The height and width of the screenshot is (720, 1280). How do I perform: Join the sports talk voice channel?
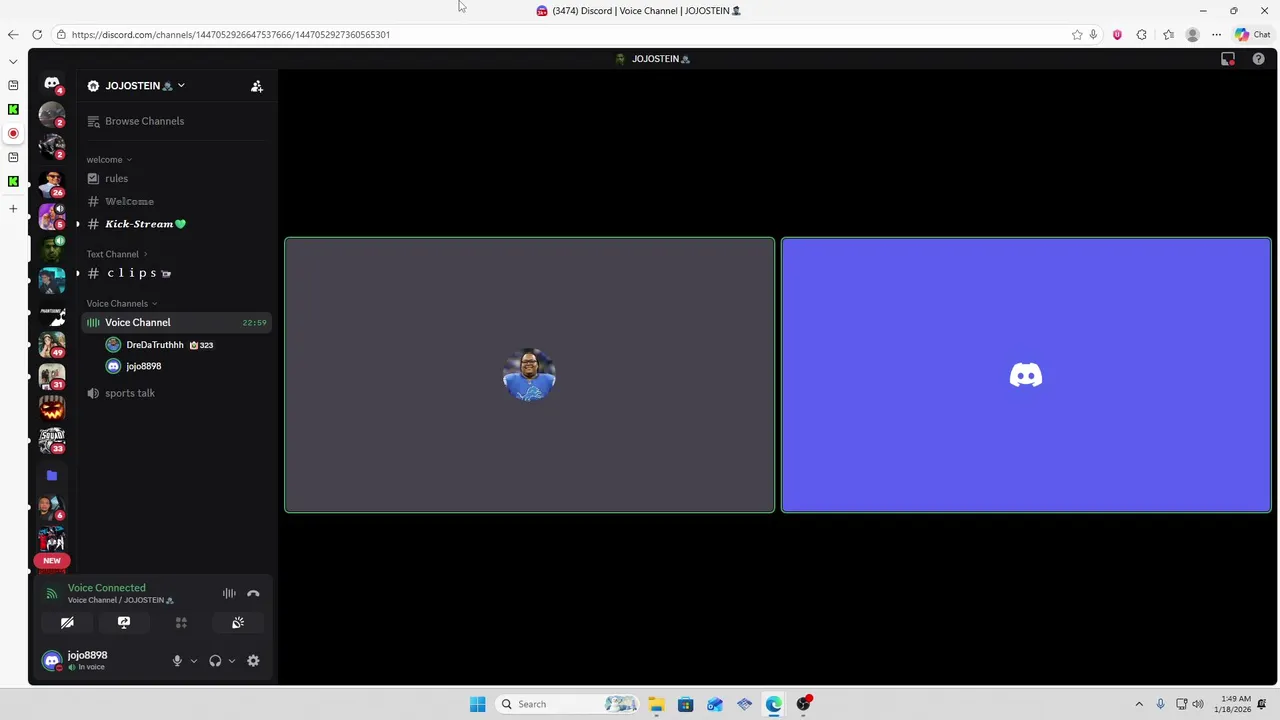pyautogui.click(x=130, y=393)
